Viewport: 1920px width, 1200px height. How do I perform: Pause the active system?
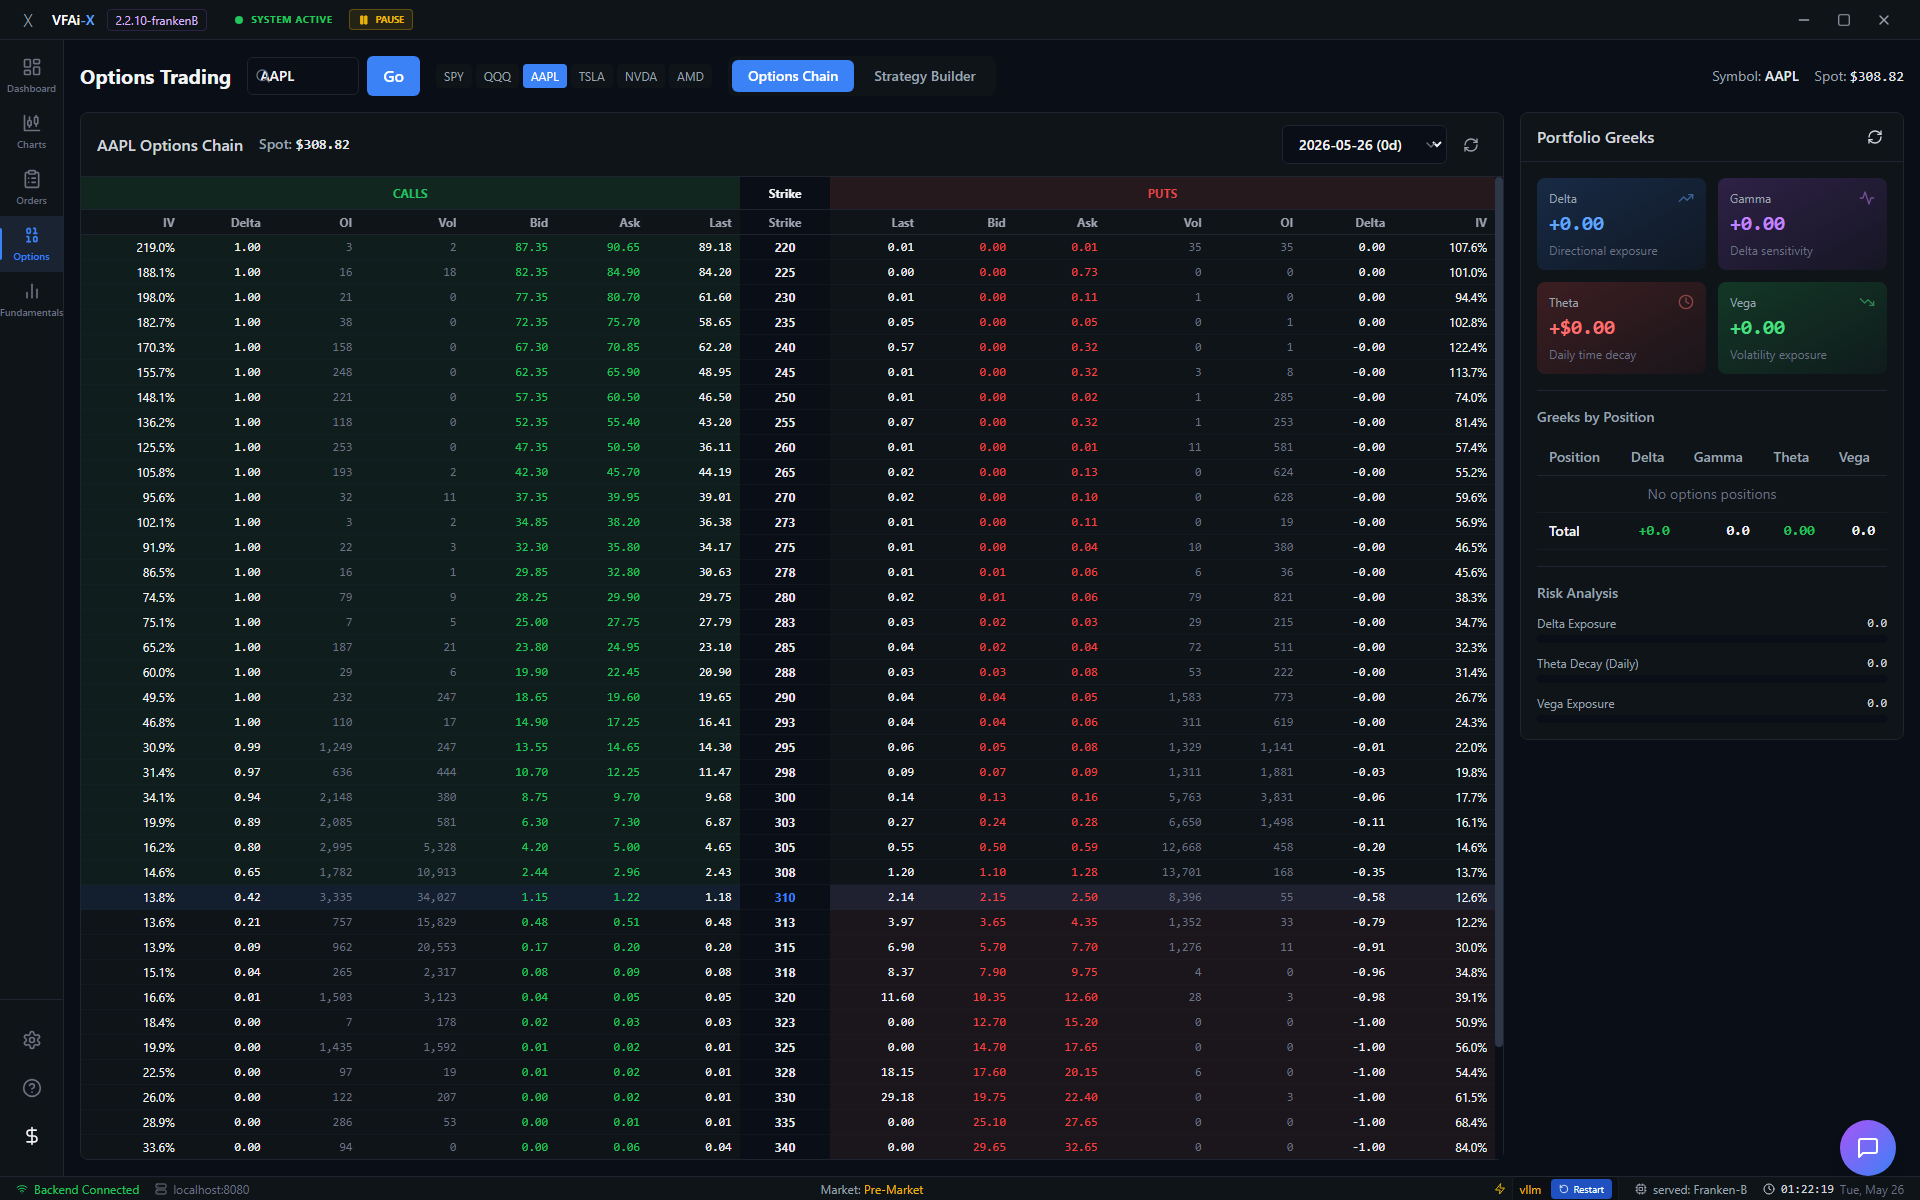(x=381, y=20)
